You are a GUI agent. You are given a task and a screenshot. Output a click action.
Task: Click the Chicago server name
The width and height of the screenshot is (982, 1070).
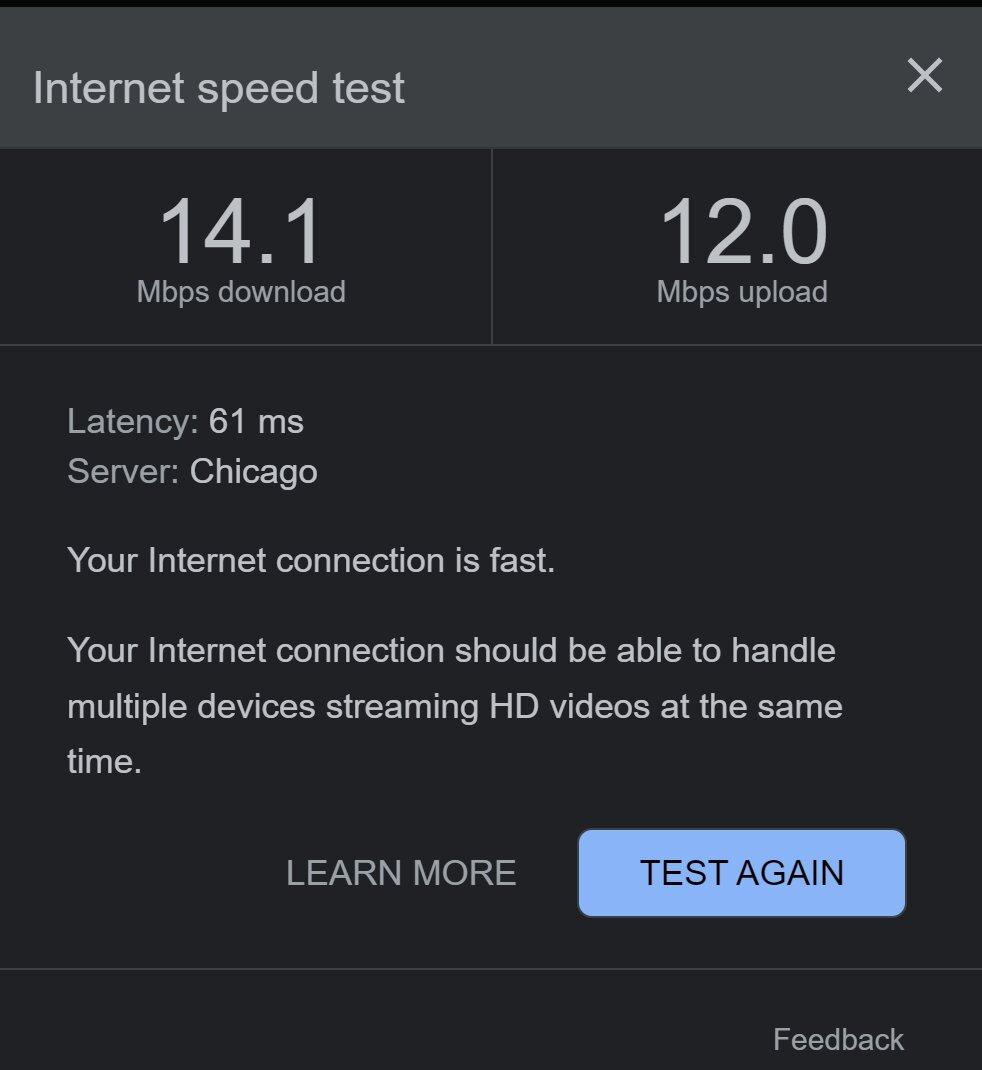tap(254, 471)
